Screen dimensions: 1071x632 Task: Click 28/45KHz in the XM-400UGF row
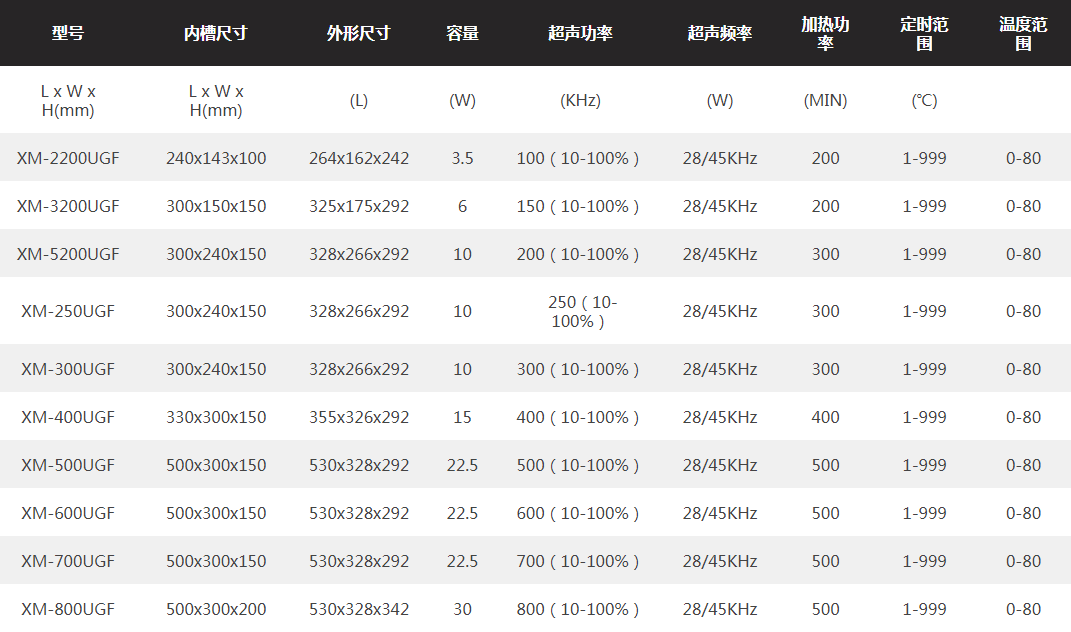pyautogui.click(x=720, y=417)
